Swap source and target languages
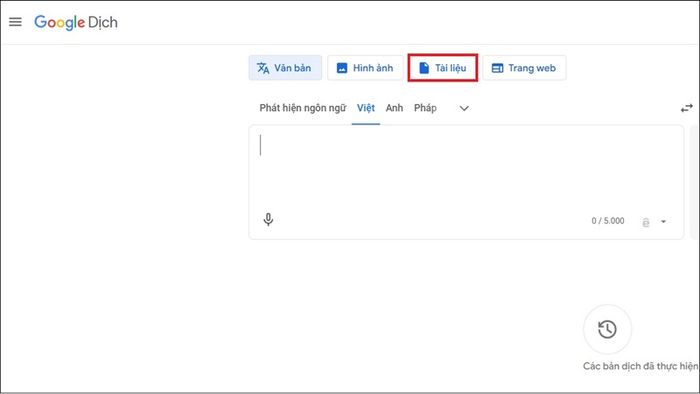Image resolution: width=700 pixels, height=394 pixels. 686,108
